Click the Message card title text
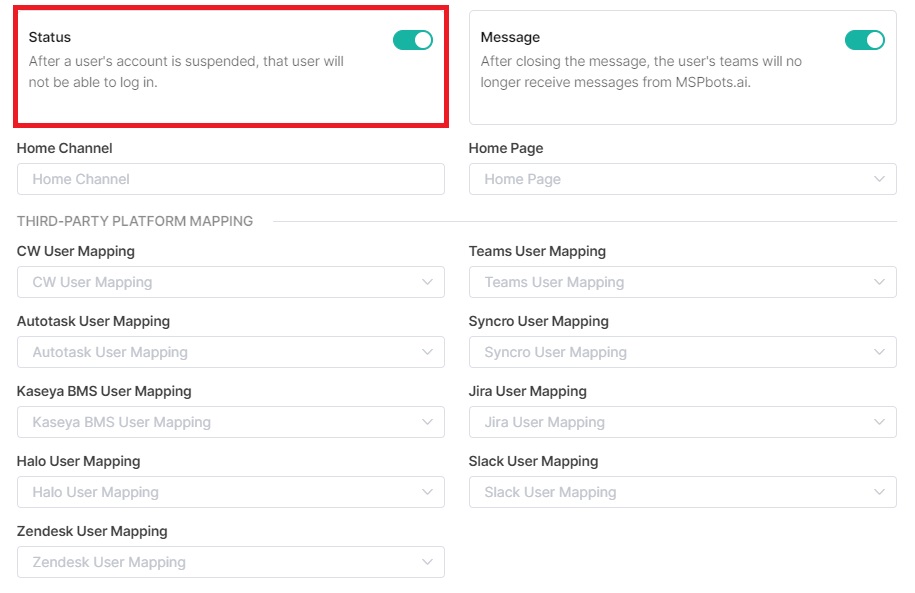Screen dimensions: 915x593 click(x=510, y=37)
